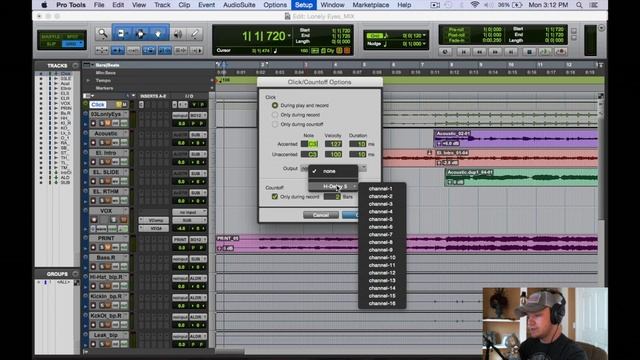
Task: Toggle mute on the Click track
Action: coord(124,105)
